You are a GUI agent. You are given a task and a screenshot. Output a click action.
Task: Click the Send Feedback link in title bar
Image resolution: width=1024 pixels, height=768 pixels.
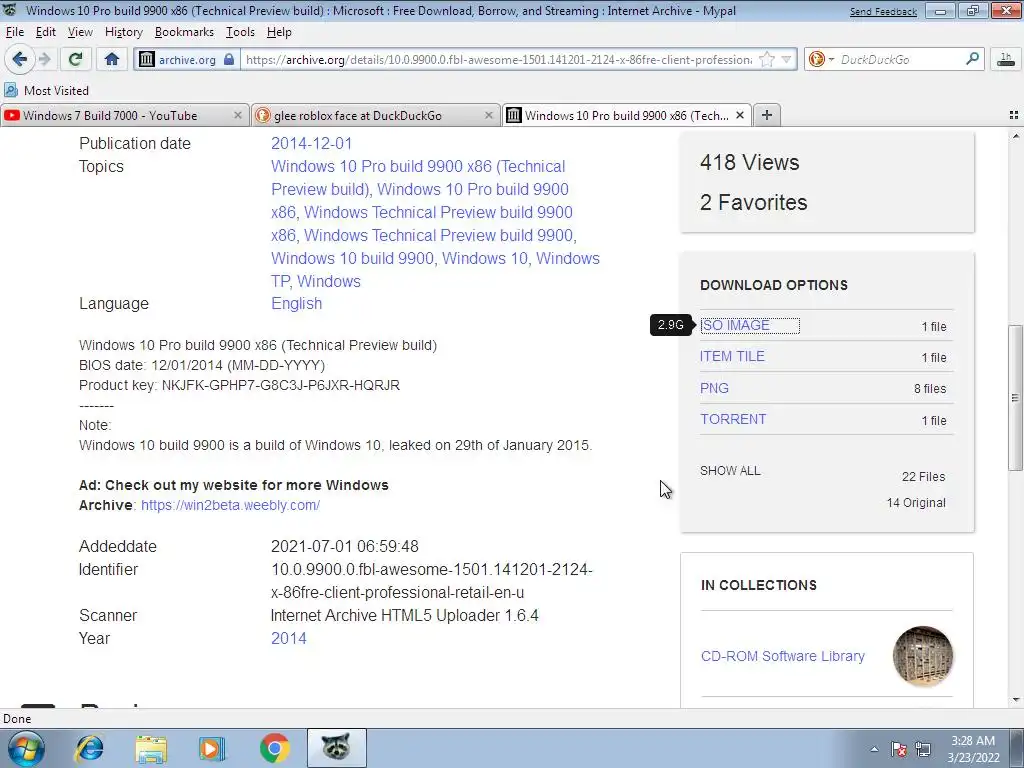coord(883,11)
